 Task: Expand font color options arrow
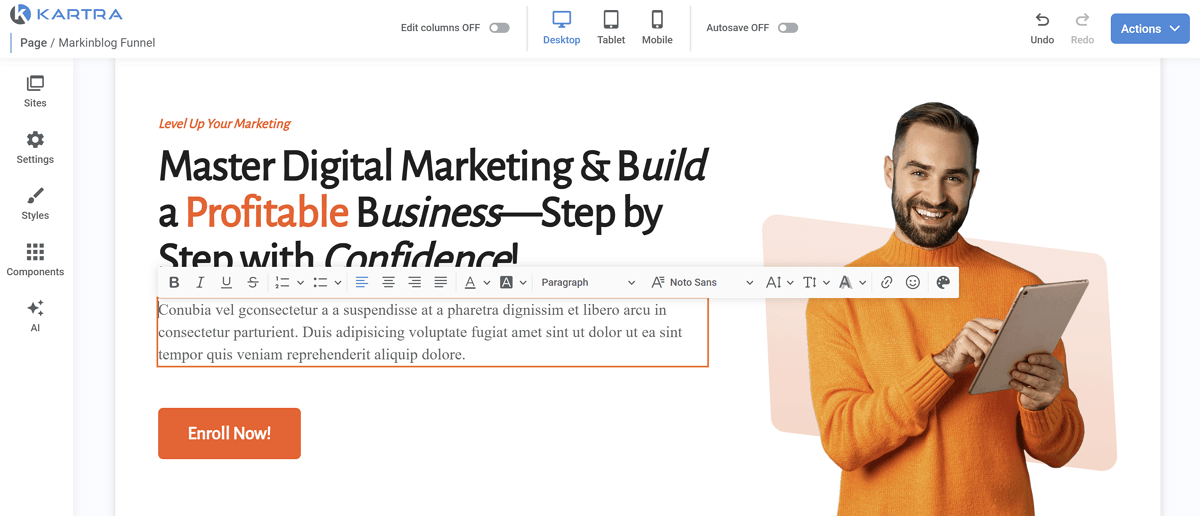click(x=487, y=283)
